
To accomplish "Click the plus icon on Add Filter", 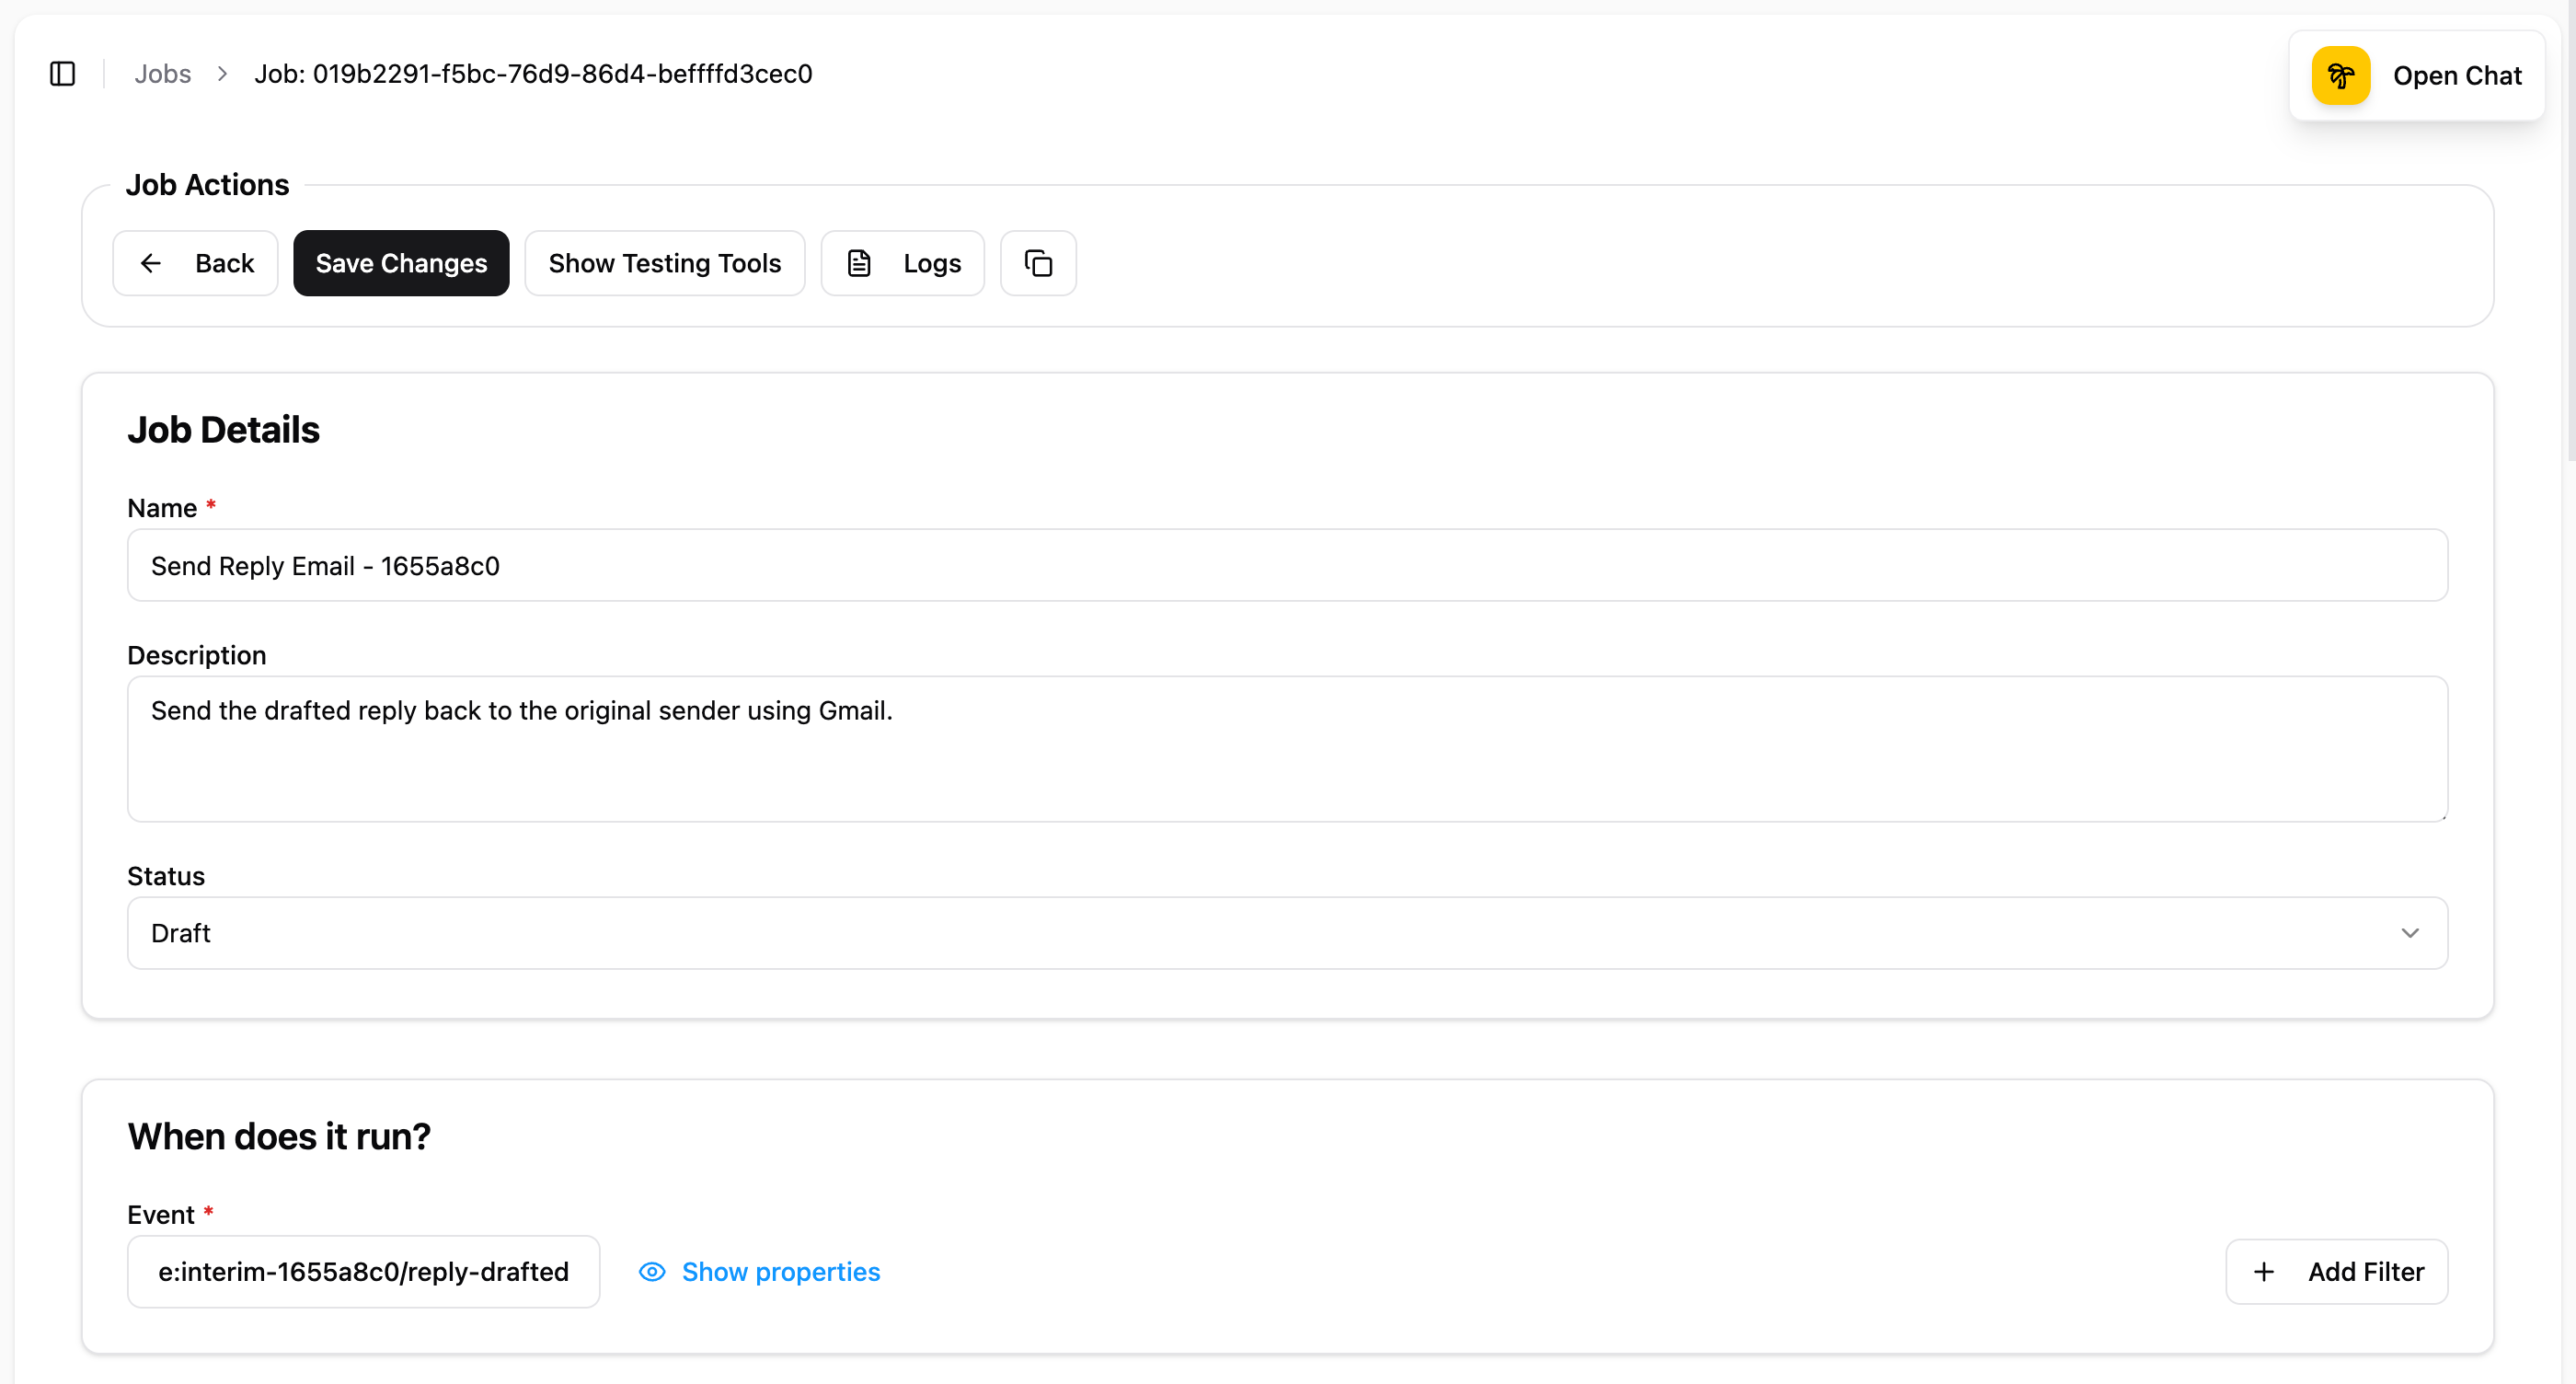I will [x=2265, y=1271].
